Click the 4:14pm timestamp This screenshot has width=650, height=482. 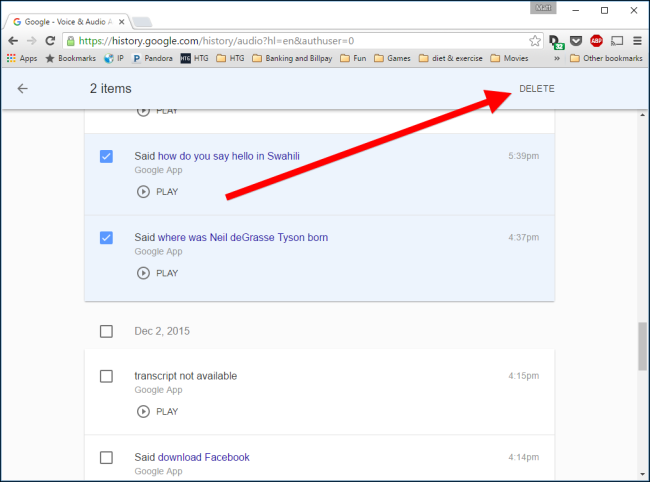pyautogui.click(x=524, y=457)
